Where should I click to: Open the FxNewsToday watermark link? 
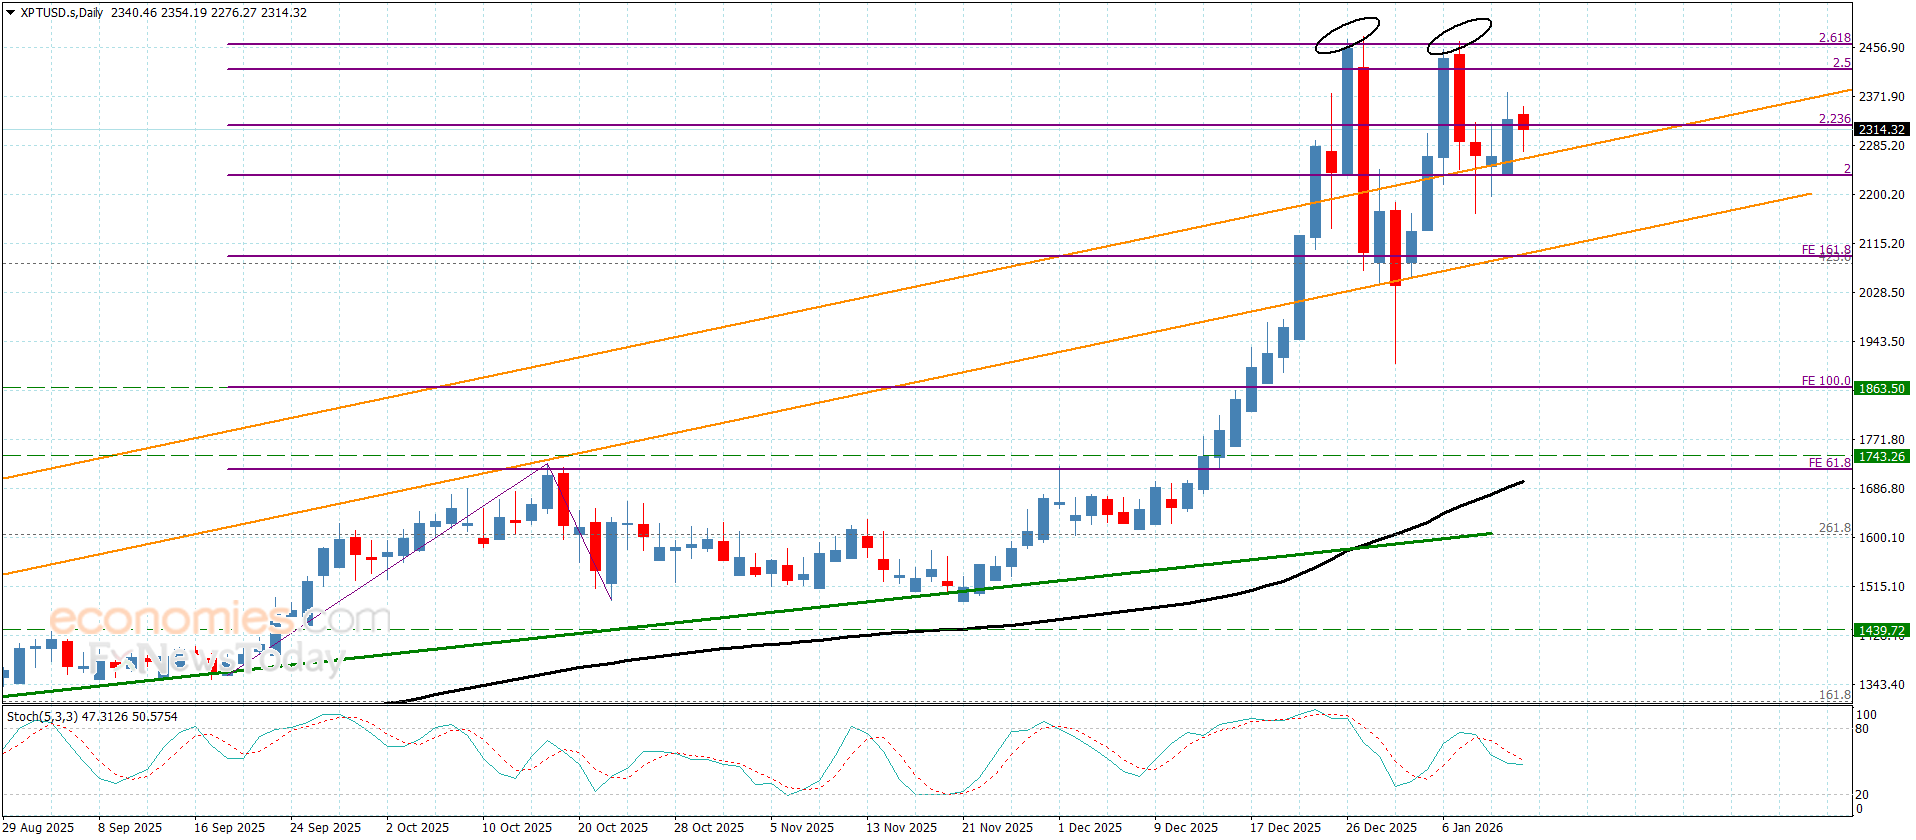click(x=215, y=658)
